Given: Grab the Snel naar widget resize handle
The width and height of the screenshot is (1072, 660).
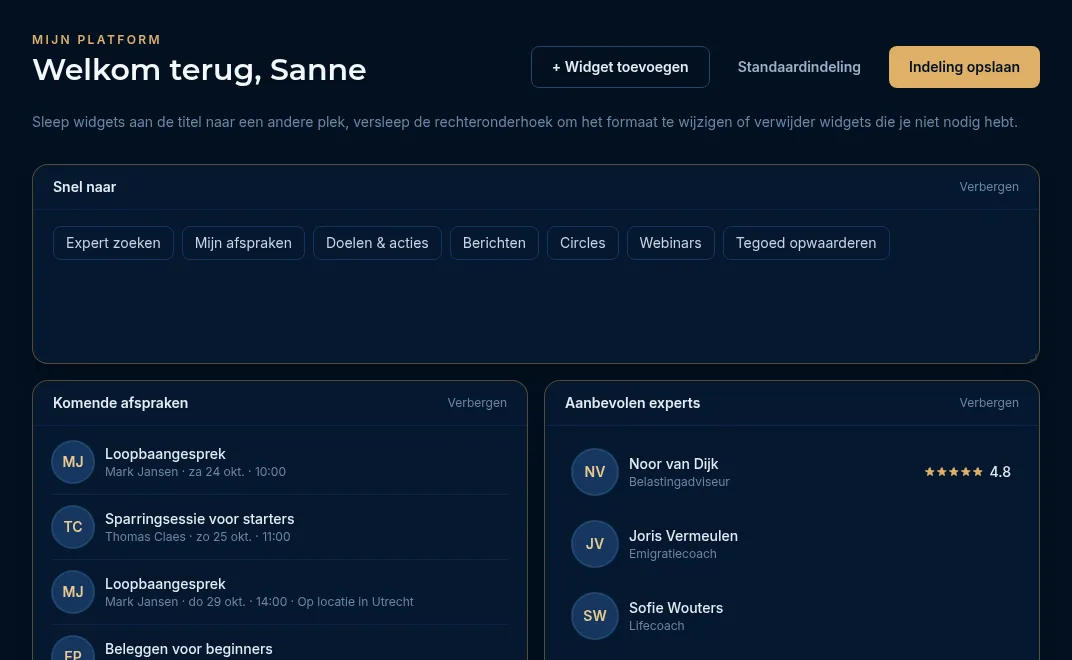Looking at the screenshot, I should point(1034,357).
